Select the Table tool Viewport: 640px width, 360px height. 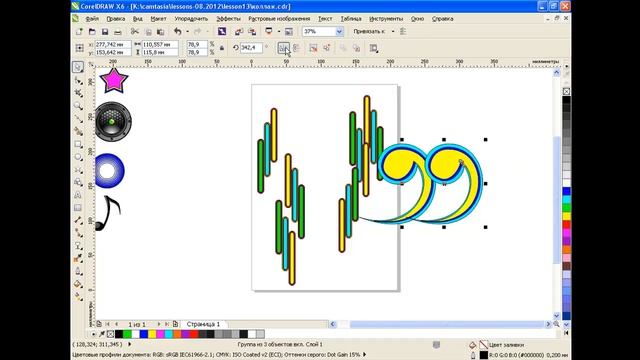pos(78,208)
